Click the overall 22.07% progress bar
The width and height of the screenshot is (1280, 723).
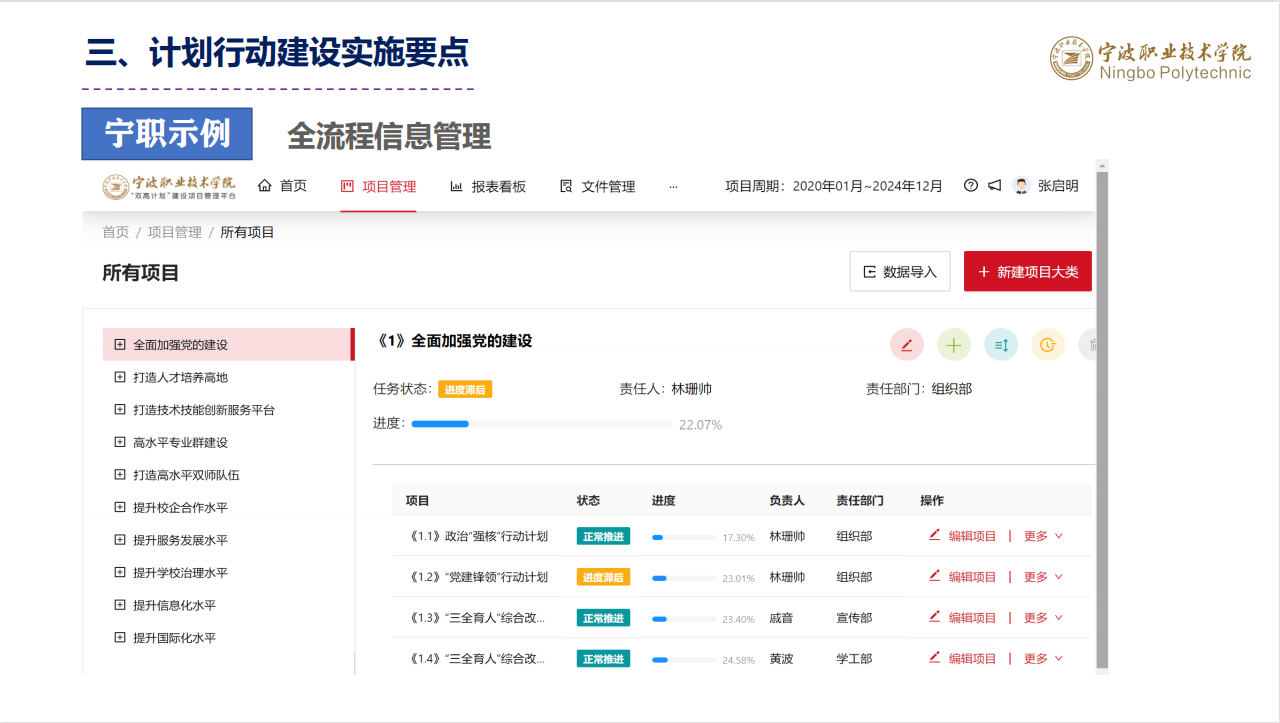point(541,424)
